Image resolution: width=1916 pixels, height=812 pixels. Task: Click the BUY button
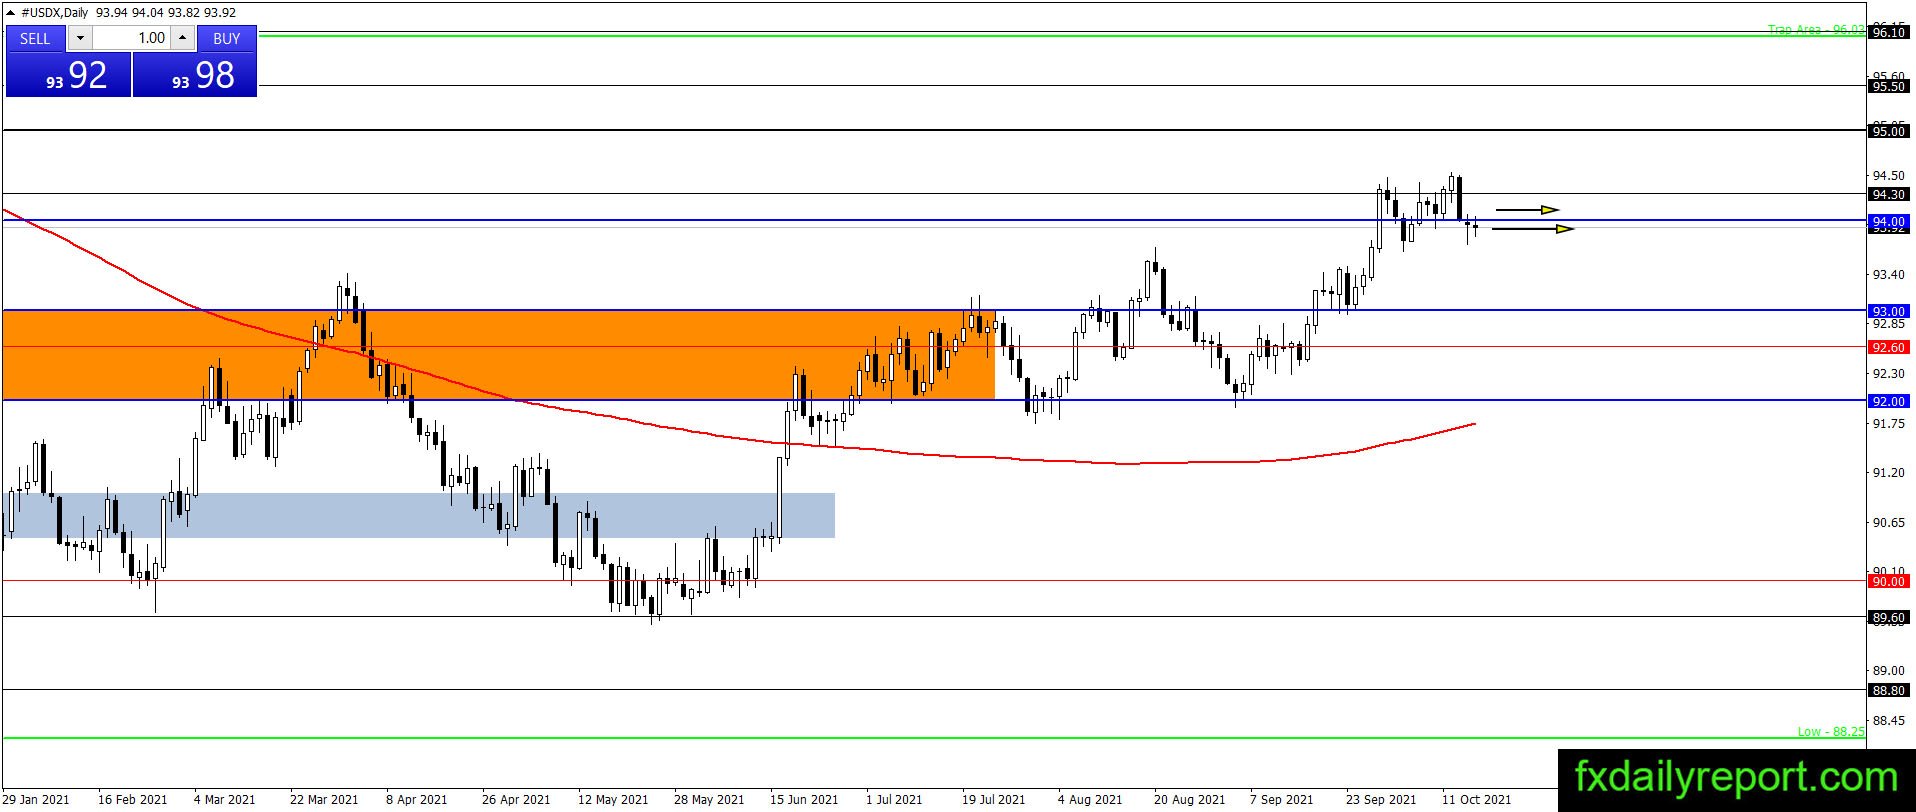[x=227, y=38]
